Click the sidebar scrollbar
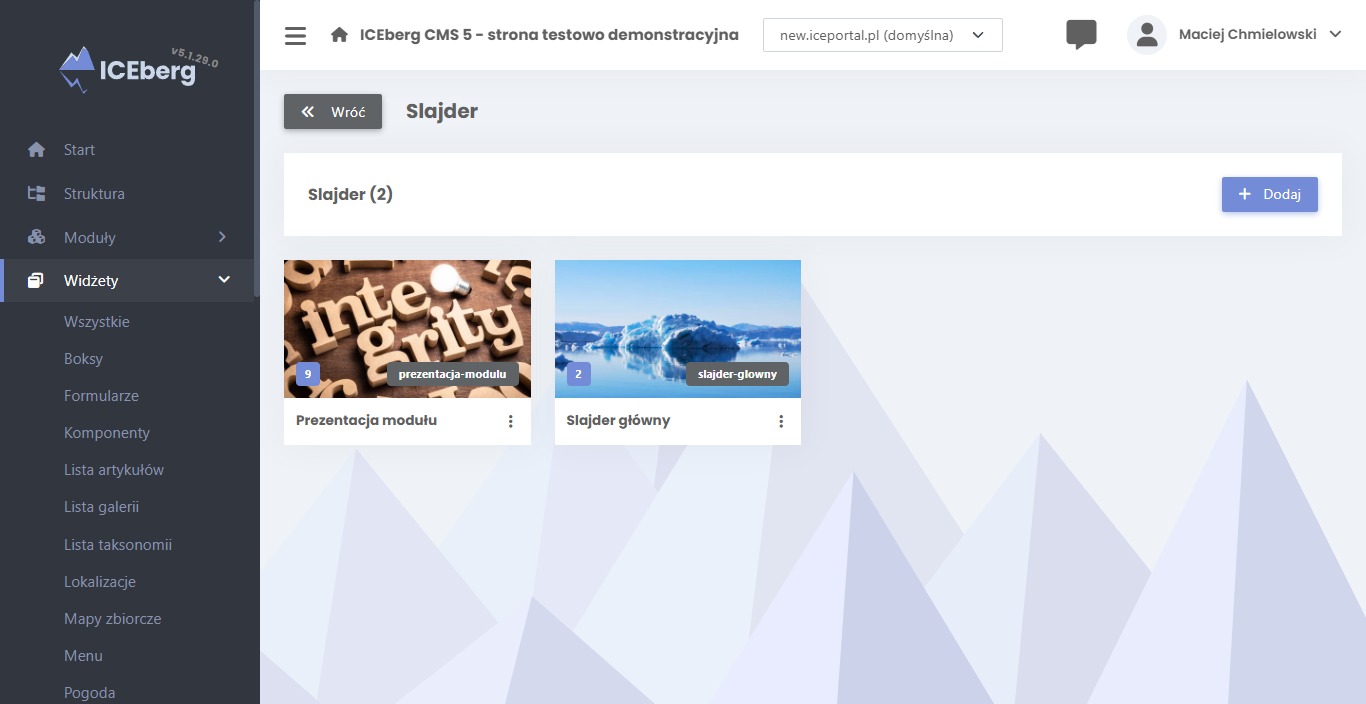 [x=257, y=150]
